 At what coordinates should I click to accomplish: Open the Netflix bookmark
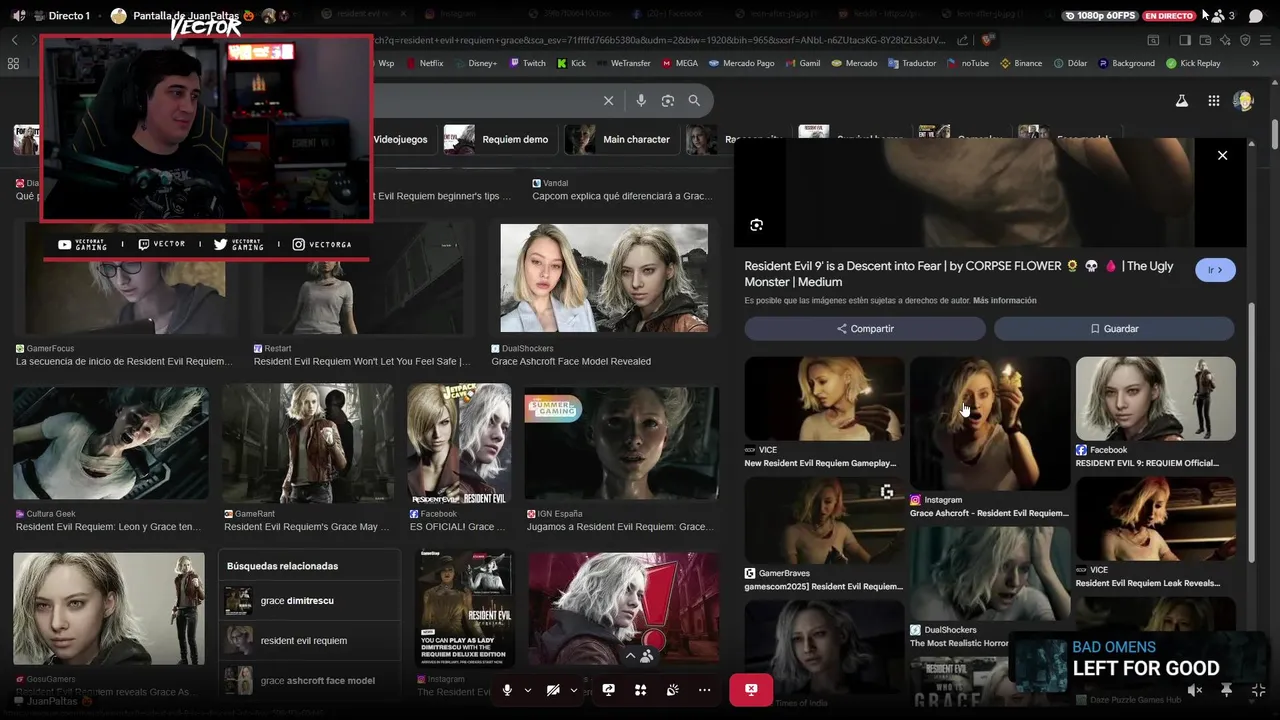(424, 63)
